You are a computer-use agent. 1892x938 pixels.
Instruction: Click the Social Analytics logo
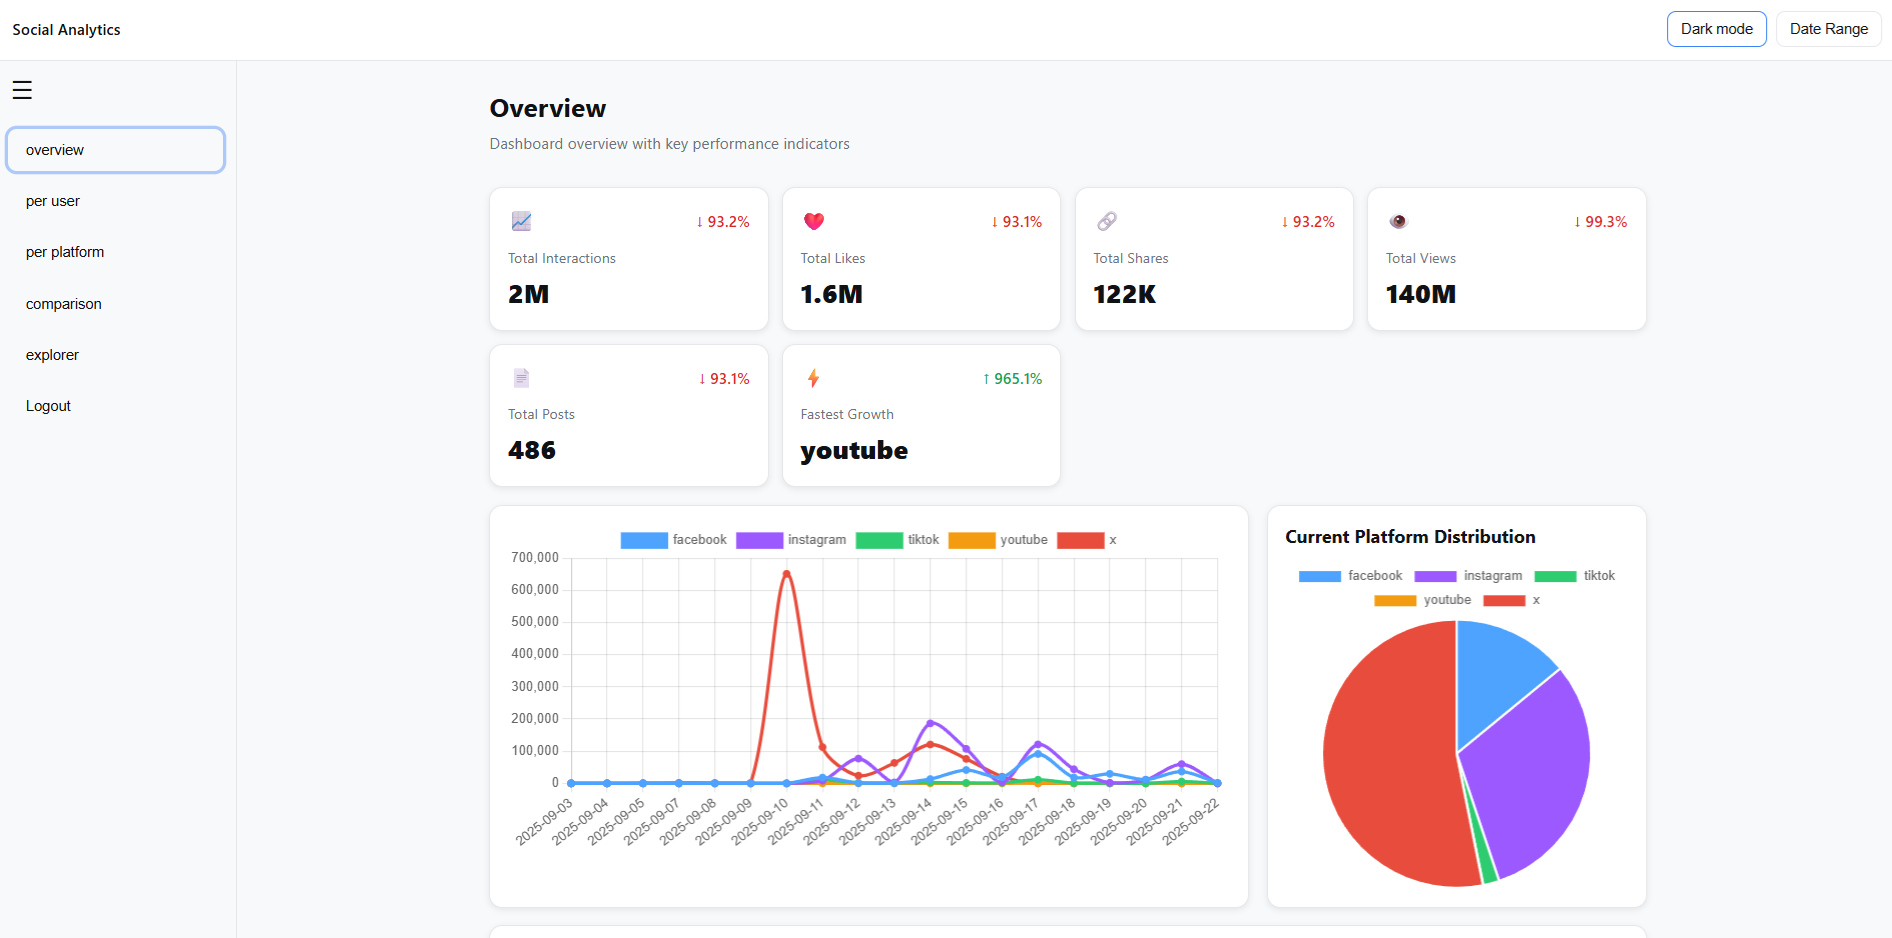click(x=66, y=29)
